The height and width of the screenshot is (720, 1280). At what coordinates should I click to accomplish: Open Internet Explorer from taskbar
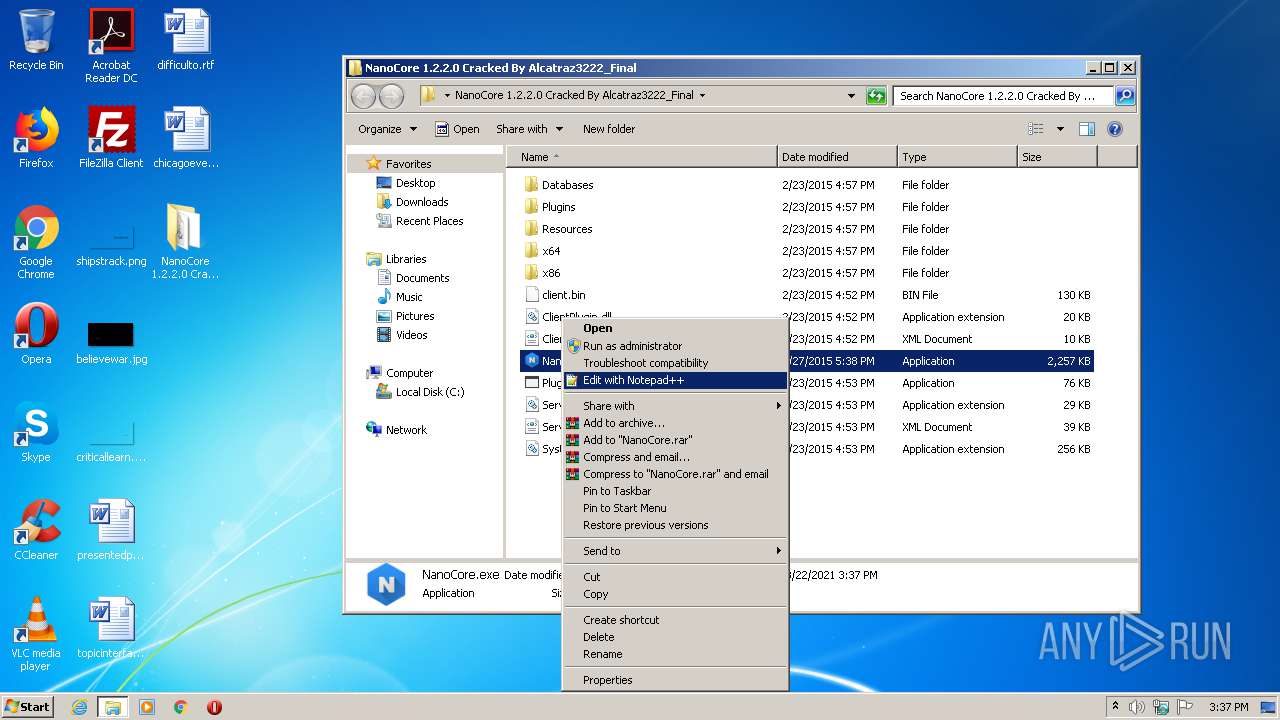click(79, 707)
